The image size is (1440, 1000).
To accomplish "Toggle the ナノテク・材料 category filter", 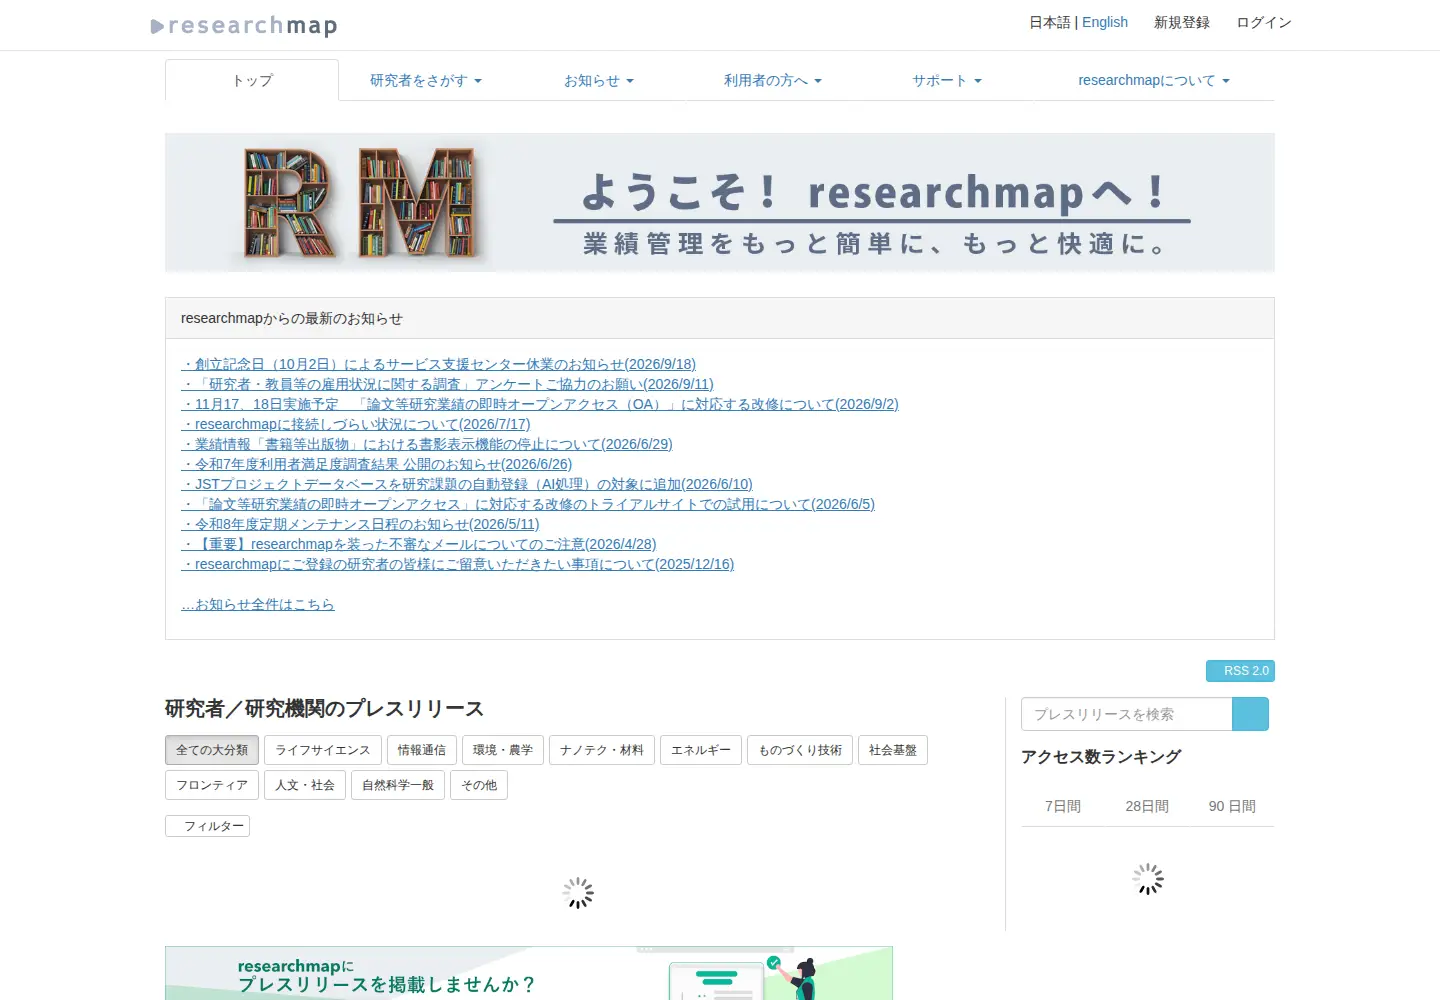I will tap(602, 750).
